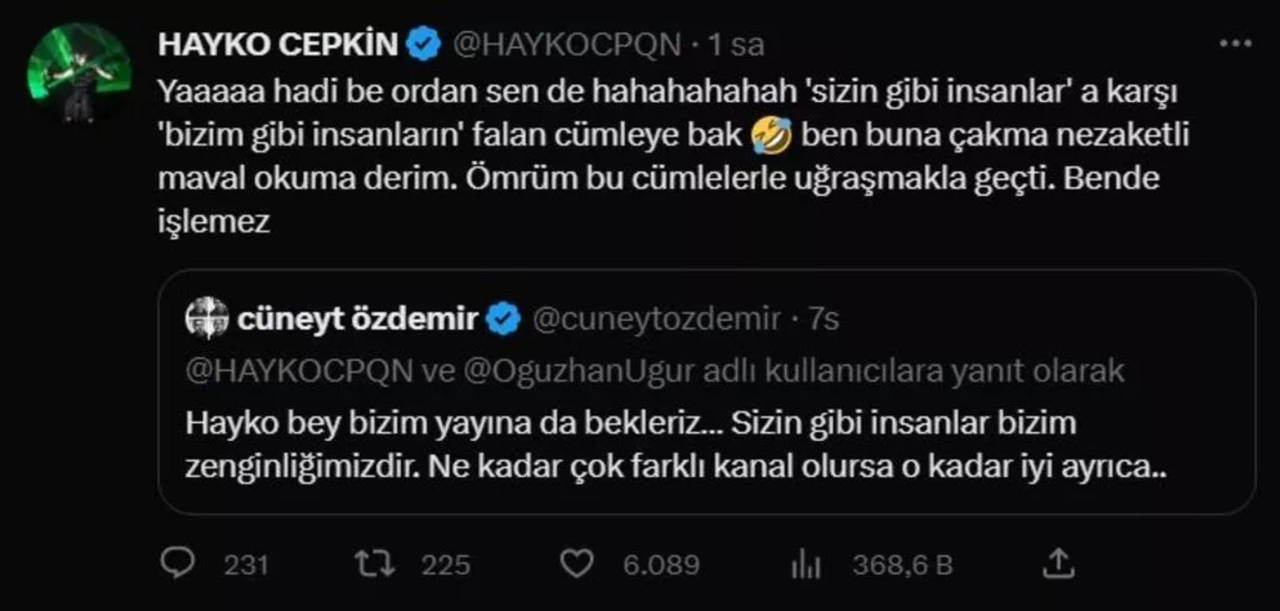Viewport: 1280px width, 611px height.
Task: Click the '7s' quoted tweet timestamp
Action: click(823, 319)
